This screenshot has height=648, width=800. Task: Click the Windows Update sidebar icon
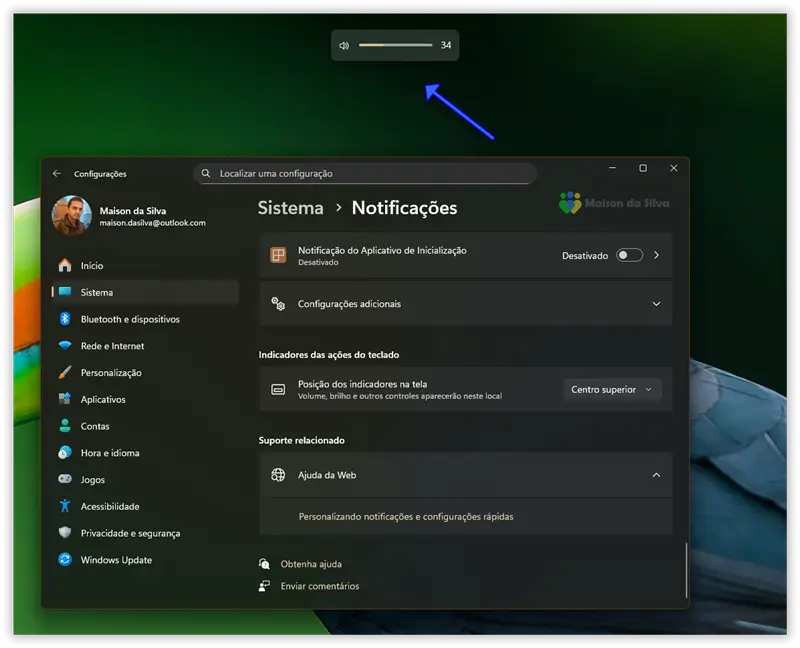point(65,560)
